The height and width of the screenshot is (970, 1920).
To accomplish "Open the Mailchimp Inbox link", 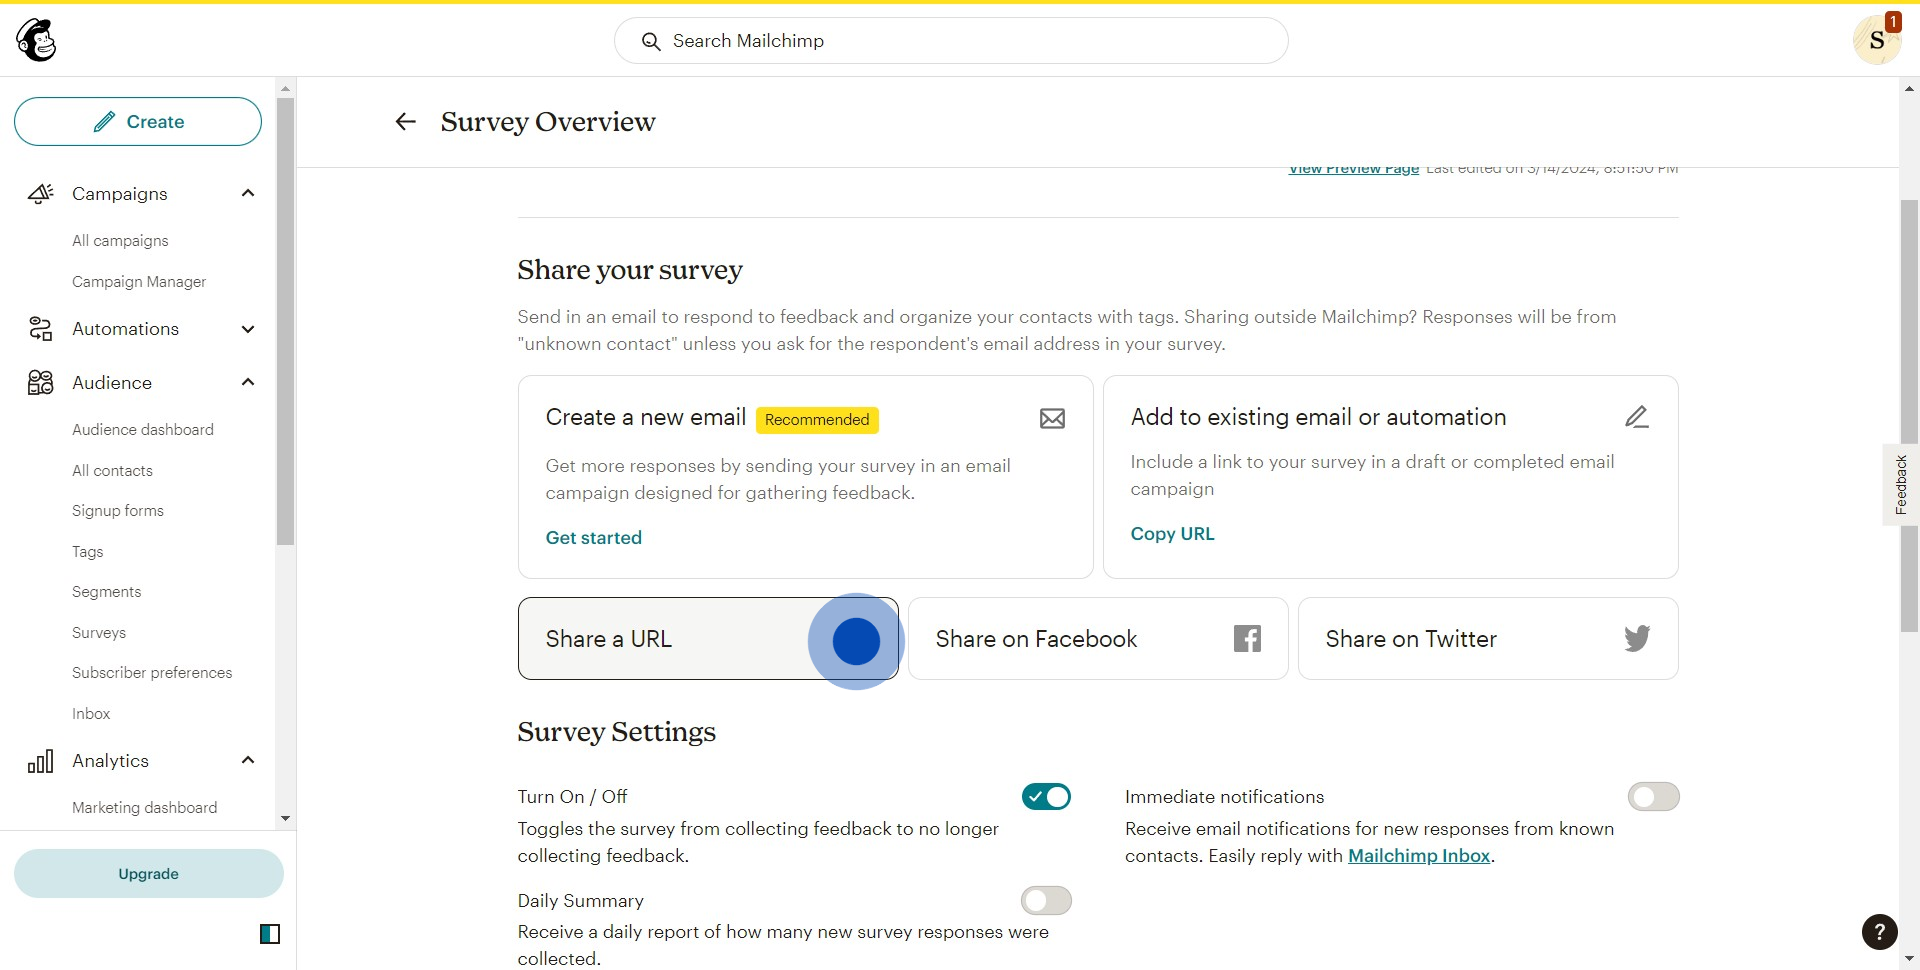I will 1419,856.
